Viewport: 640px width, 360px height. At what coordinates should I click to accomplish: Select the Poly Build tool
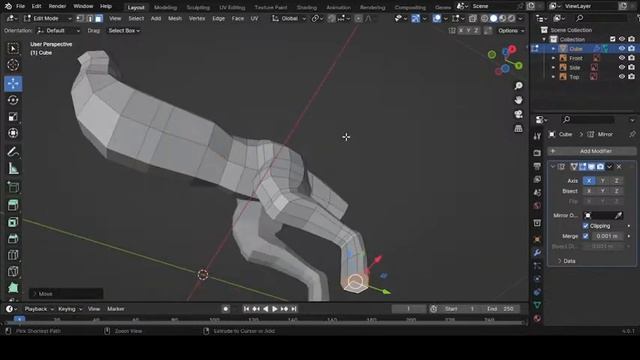pos(13,288)
